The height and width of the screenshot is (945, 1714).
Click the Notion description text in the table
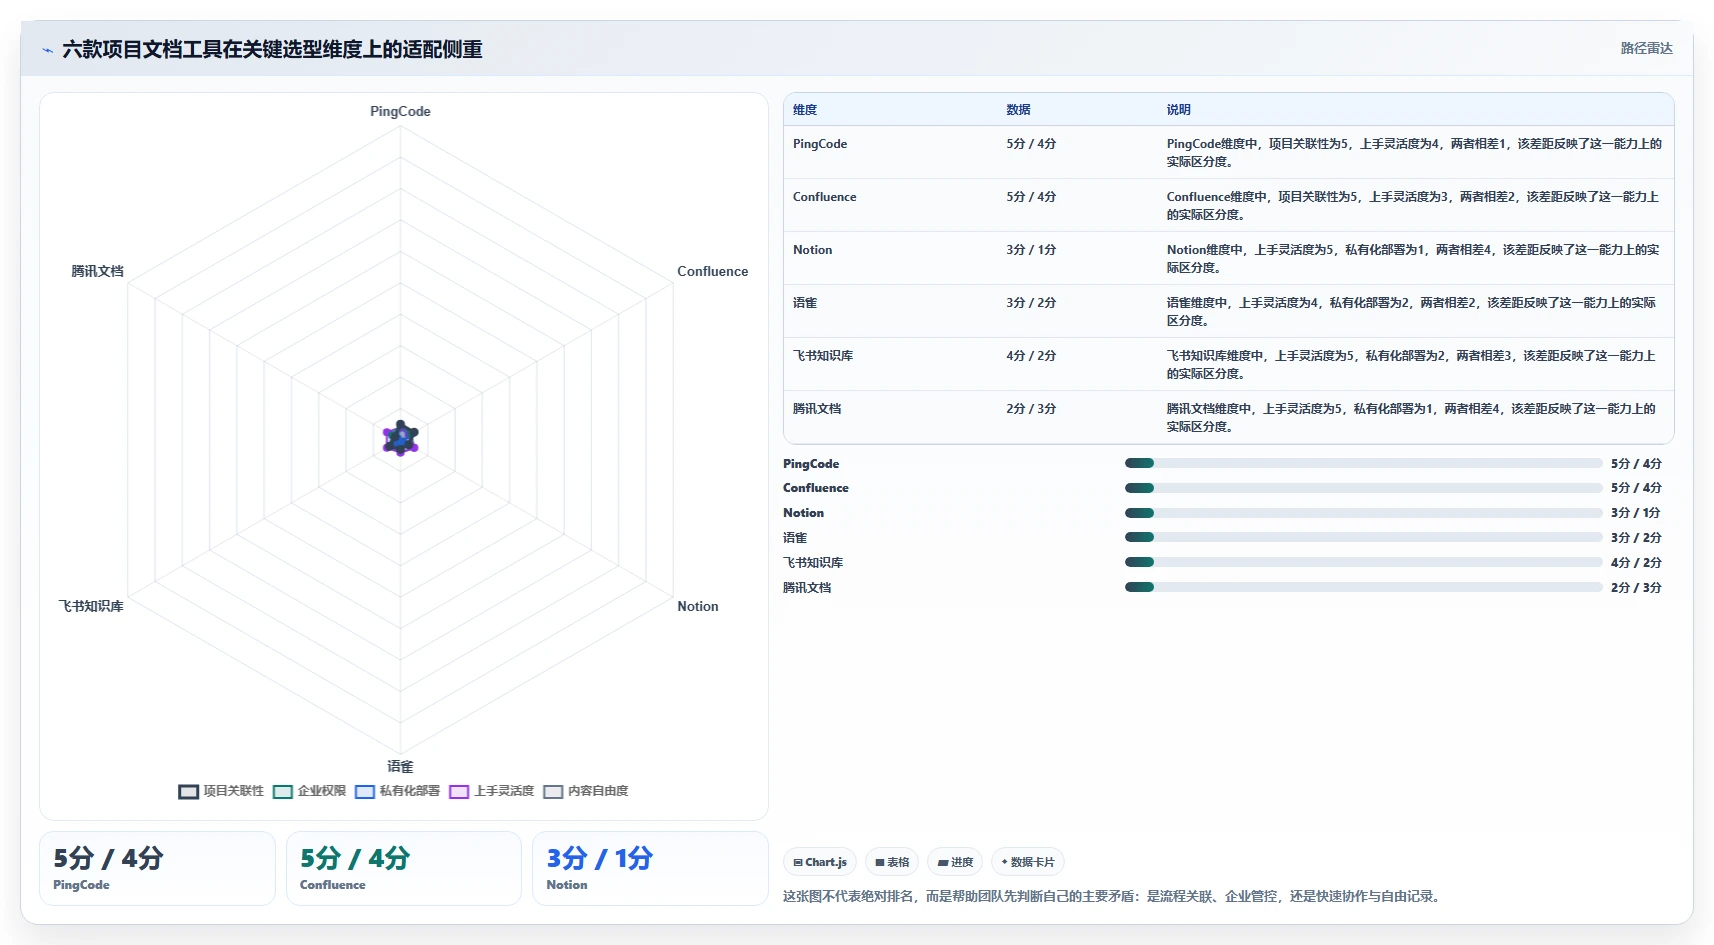[1413, 259]
